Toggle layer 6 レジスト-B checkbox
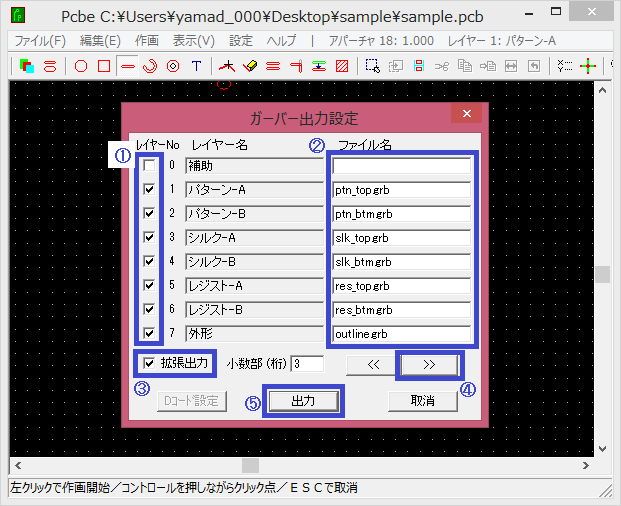 tap(149, 309)
